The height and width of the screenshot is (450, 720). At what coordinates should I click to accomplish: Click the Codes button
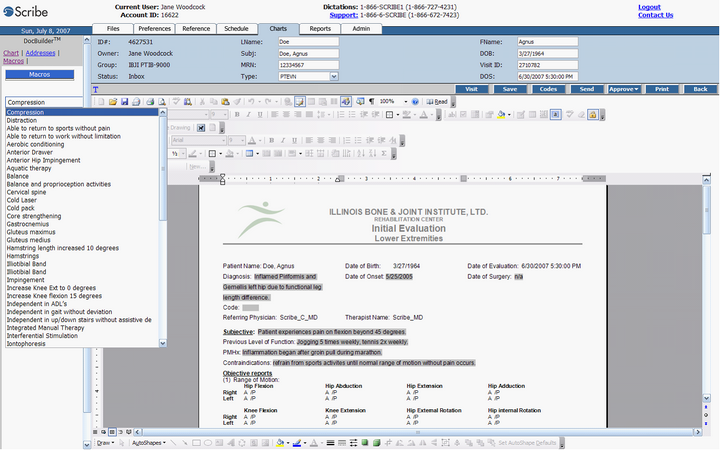548,89
